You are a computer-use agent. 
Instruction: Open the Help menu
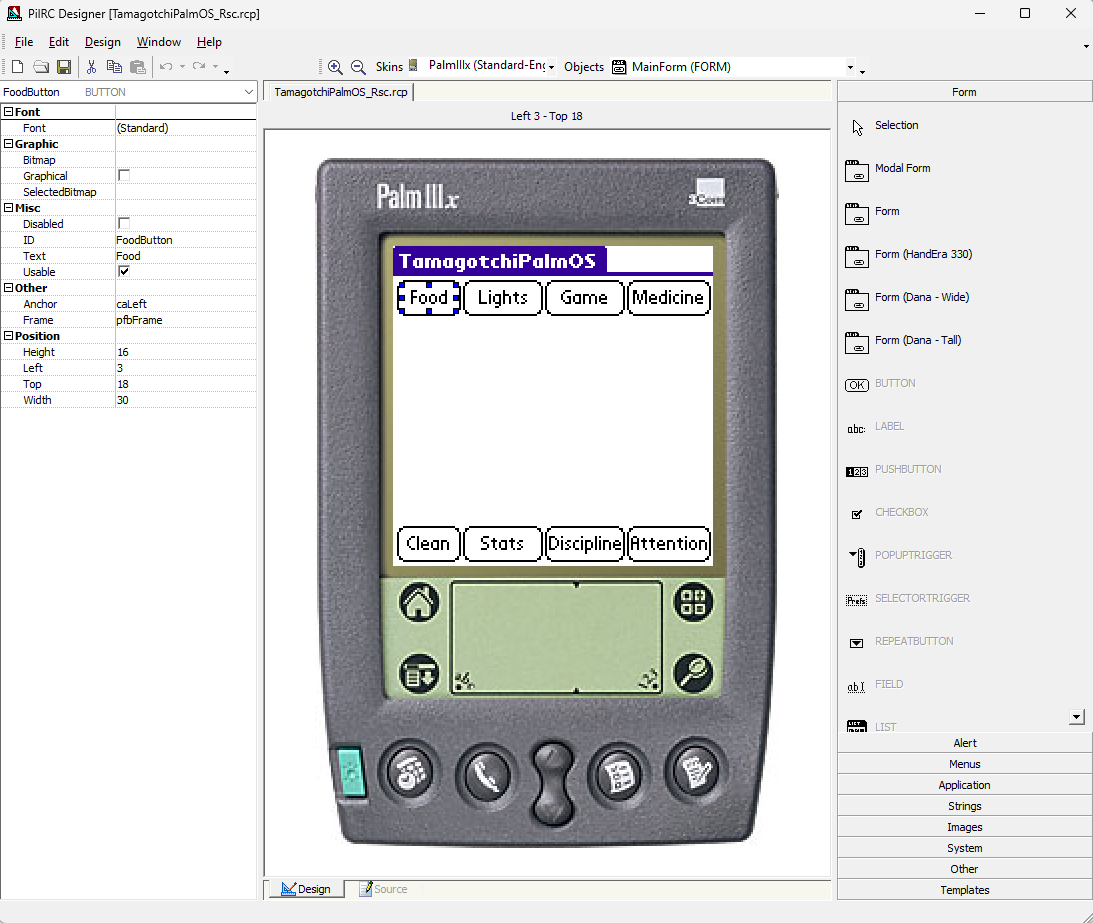[209, 42]
